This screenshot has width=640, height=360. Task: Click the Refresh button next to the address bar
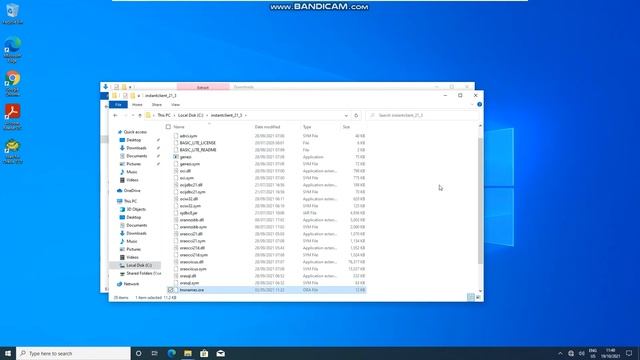click(356, 116)
